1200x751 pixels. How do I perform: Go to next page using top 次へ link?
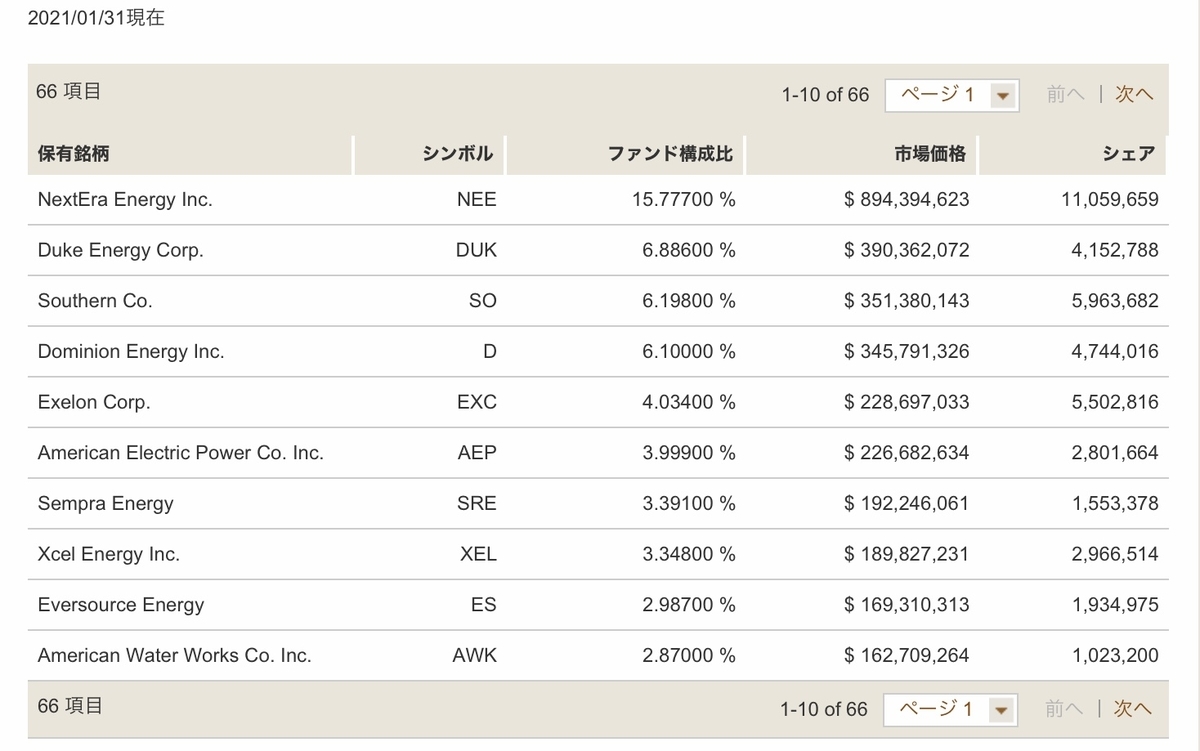click(1135, 94)
